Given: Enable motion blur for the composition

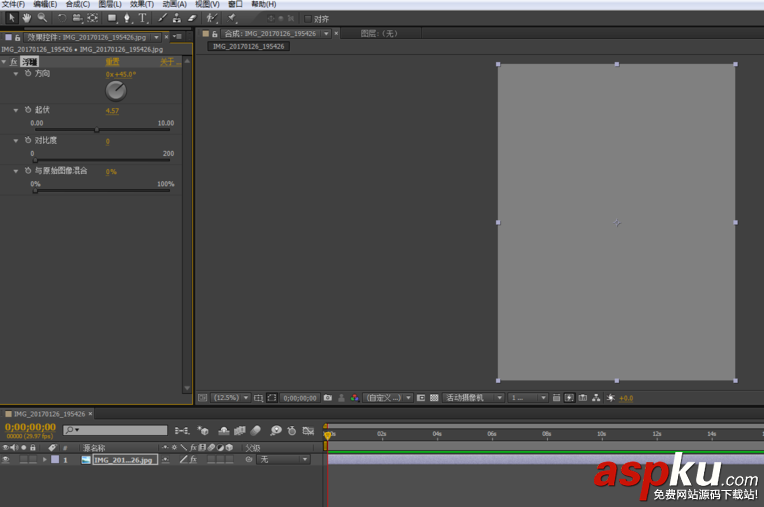Looking at the screenshot, I should coord(256,431).
